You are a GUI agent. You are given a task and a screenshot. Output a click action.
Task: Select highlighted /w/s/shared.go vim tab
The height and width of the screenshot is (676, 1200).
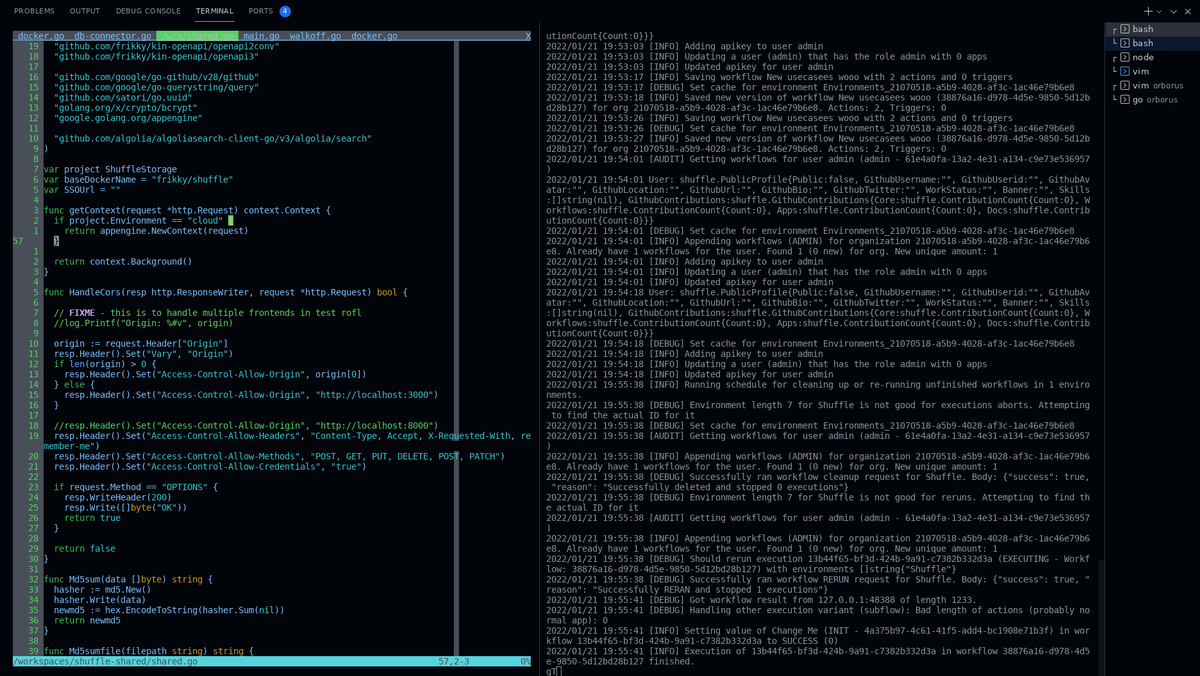tap(196, 36)
